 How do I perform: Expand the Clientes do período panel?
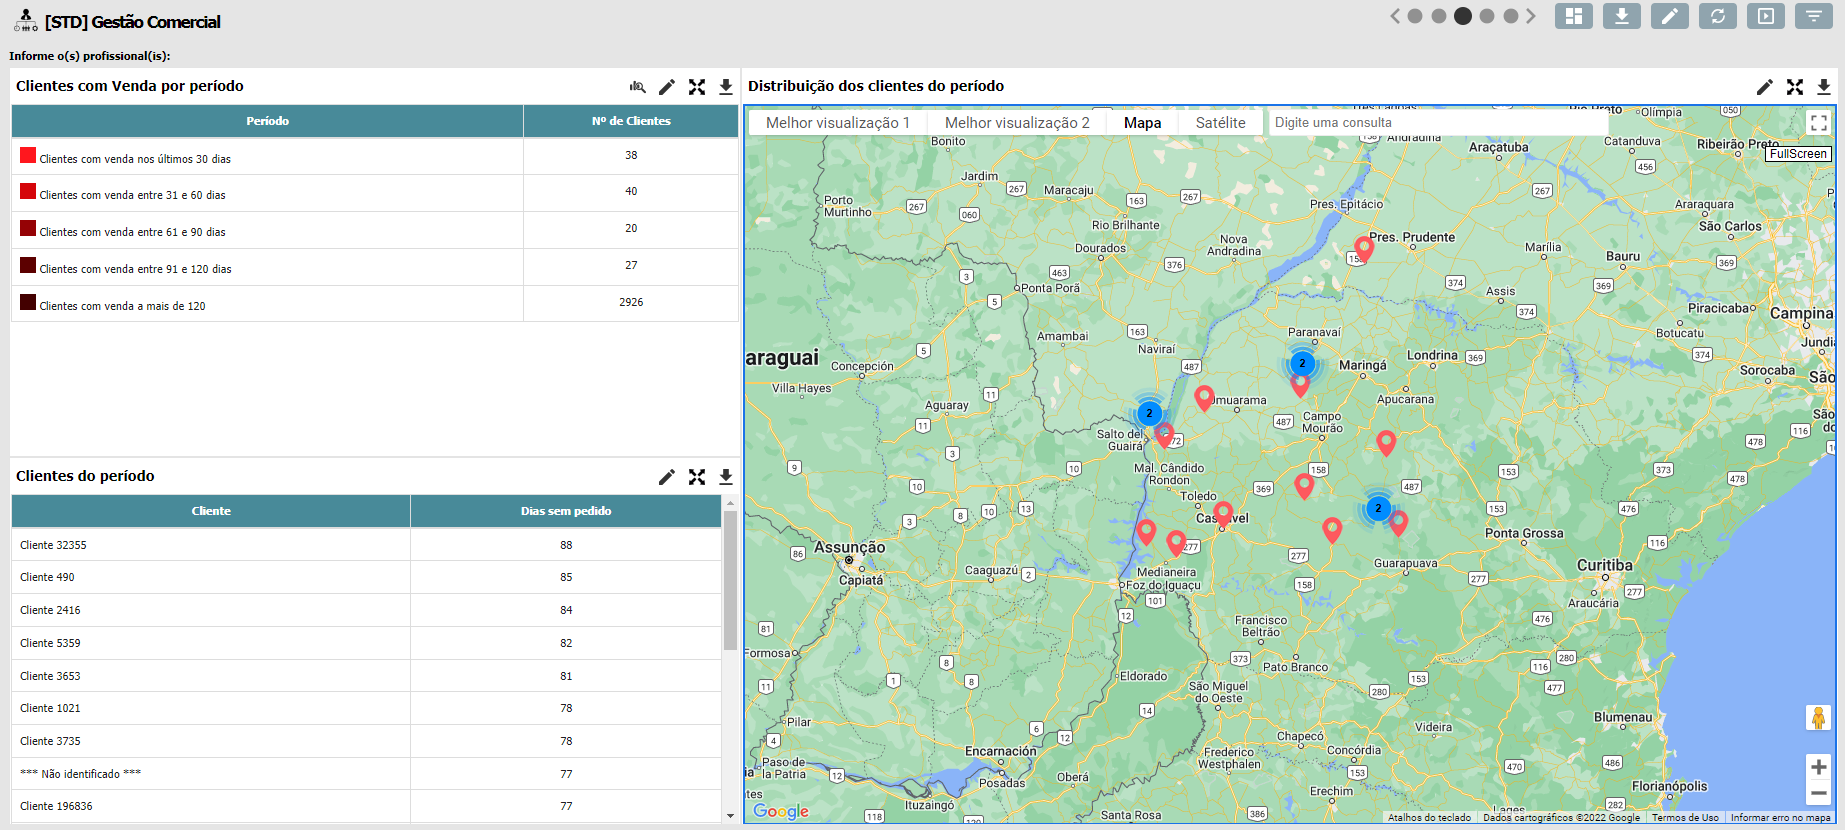(697, 477)
